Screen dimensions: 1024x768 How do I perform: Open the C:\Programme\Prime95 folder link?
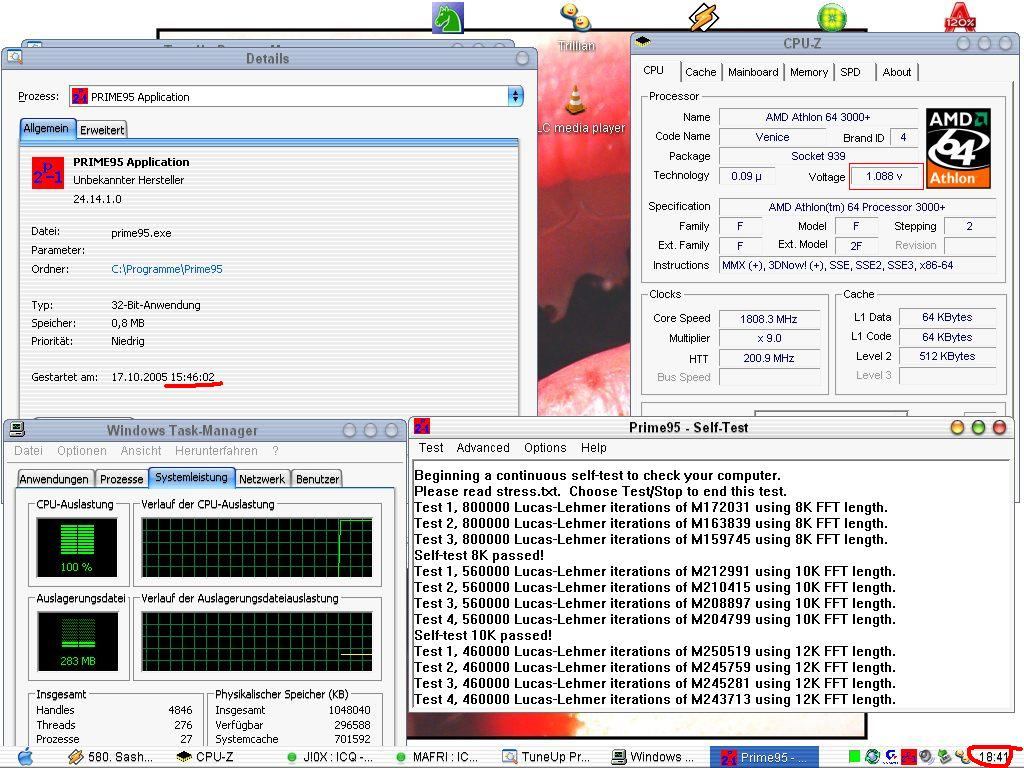167,269
